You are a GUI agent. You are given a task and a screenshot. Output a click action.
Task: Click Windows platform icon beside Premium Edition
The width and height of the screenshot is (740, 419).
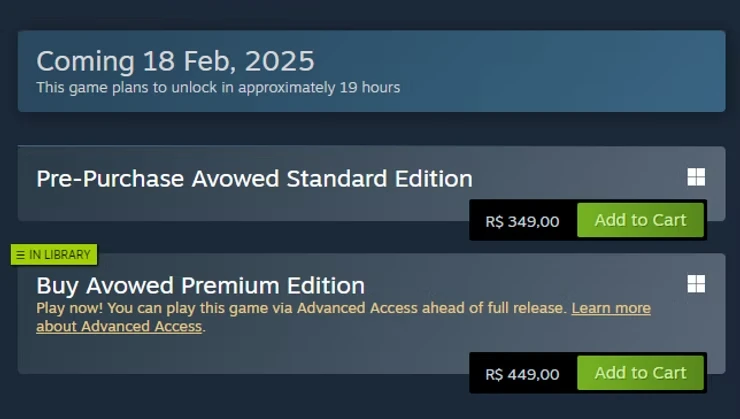coord(696,284)
